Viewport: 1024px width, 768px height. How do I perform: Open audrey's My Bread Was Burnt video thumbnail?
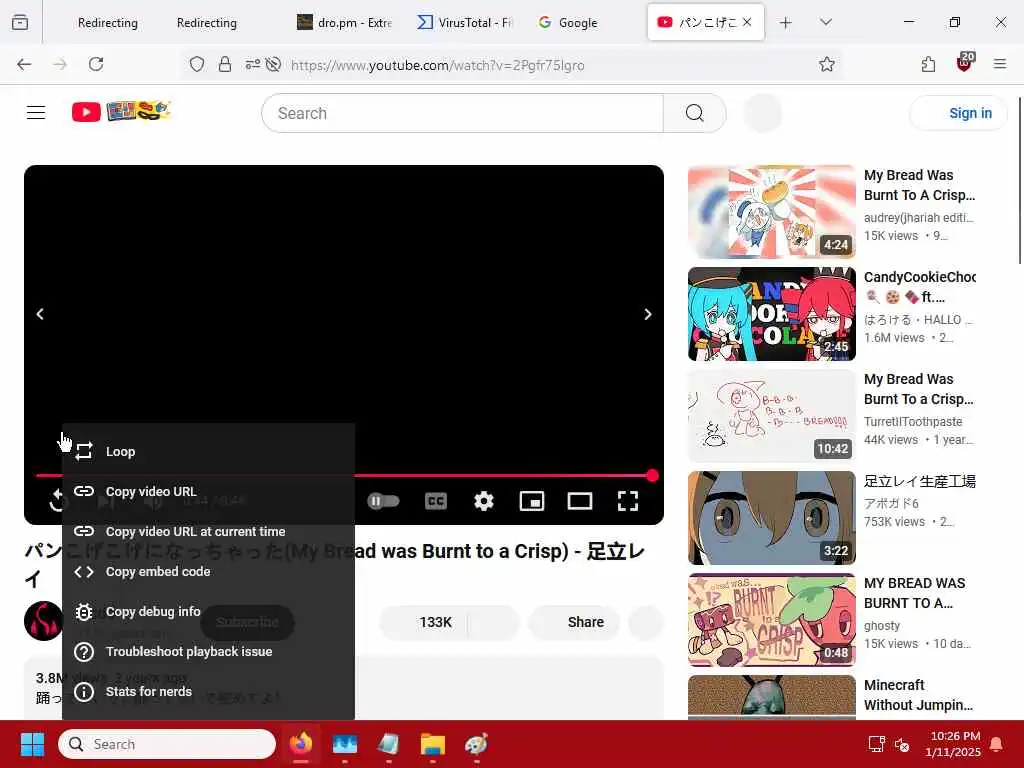click(x=771, y=212)
